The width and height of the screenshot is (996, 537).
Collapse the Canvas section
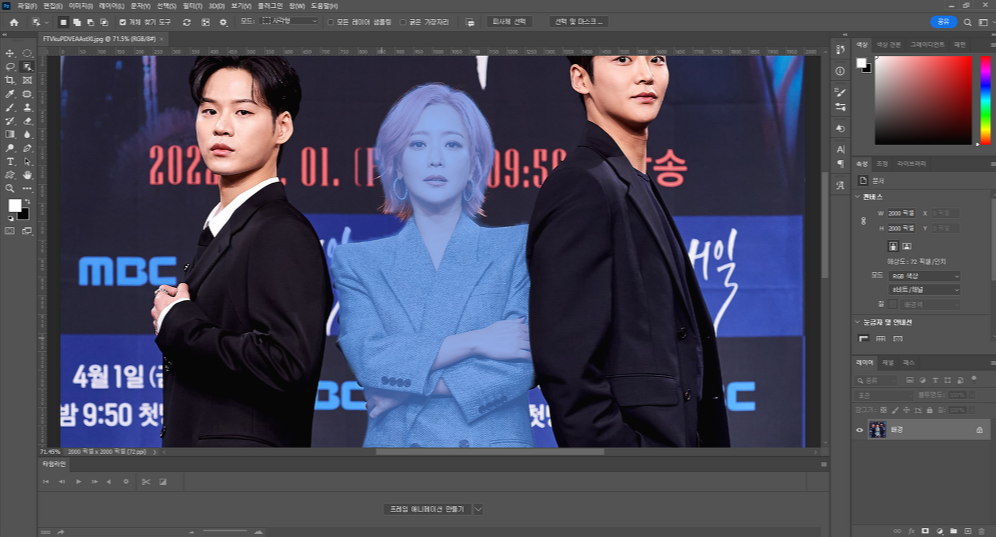858,197
